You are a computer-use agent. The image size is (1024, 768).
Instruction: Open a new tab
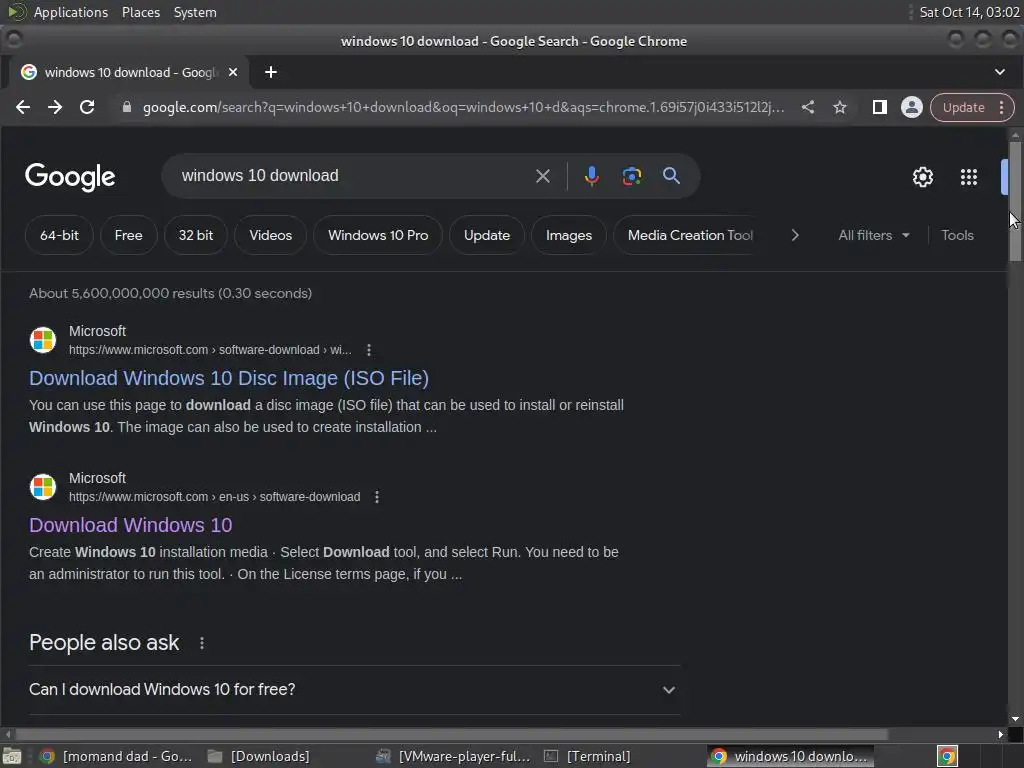[271, 72]
